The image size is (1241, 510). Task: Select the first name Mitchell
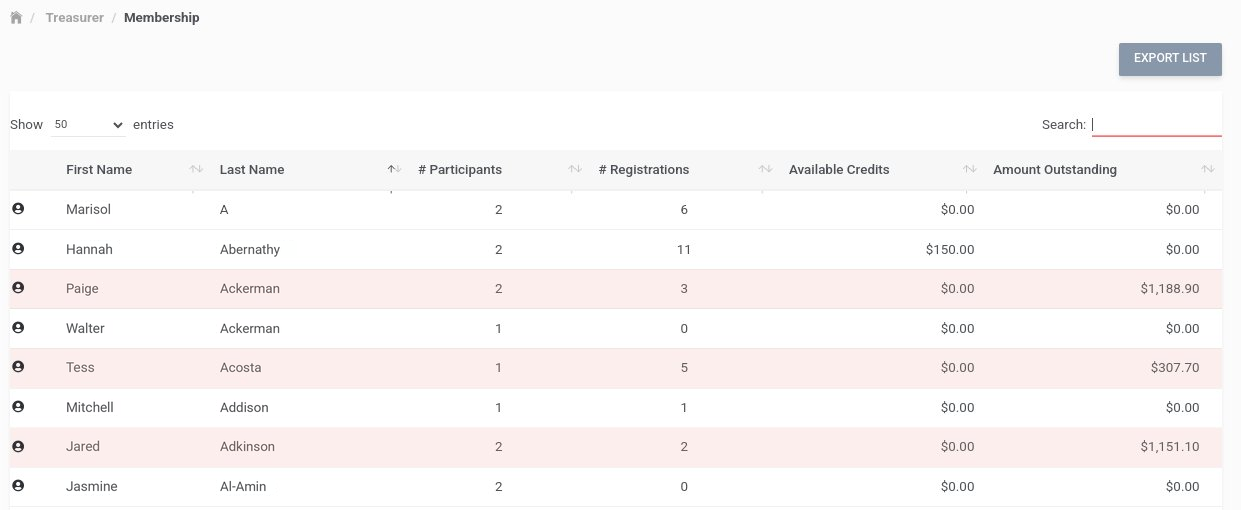(x=90, y=407)
